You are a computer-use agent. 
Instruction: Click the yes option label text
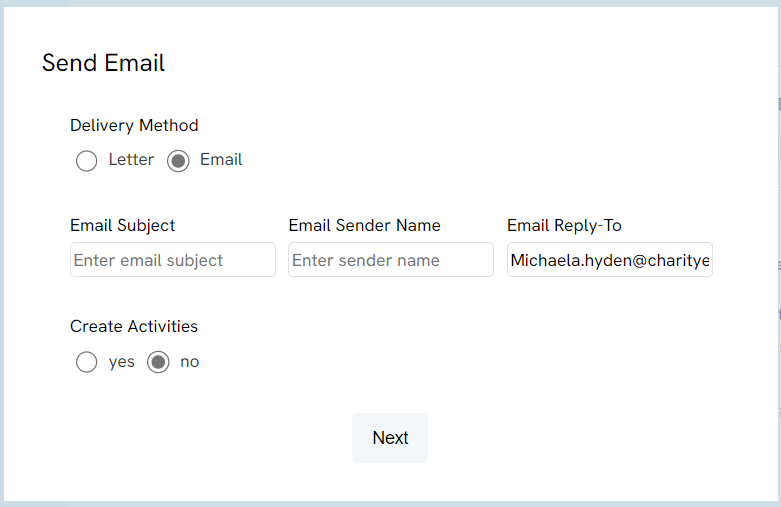tap(122, 362)
